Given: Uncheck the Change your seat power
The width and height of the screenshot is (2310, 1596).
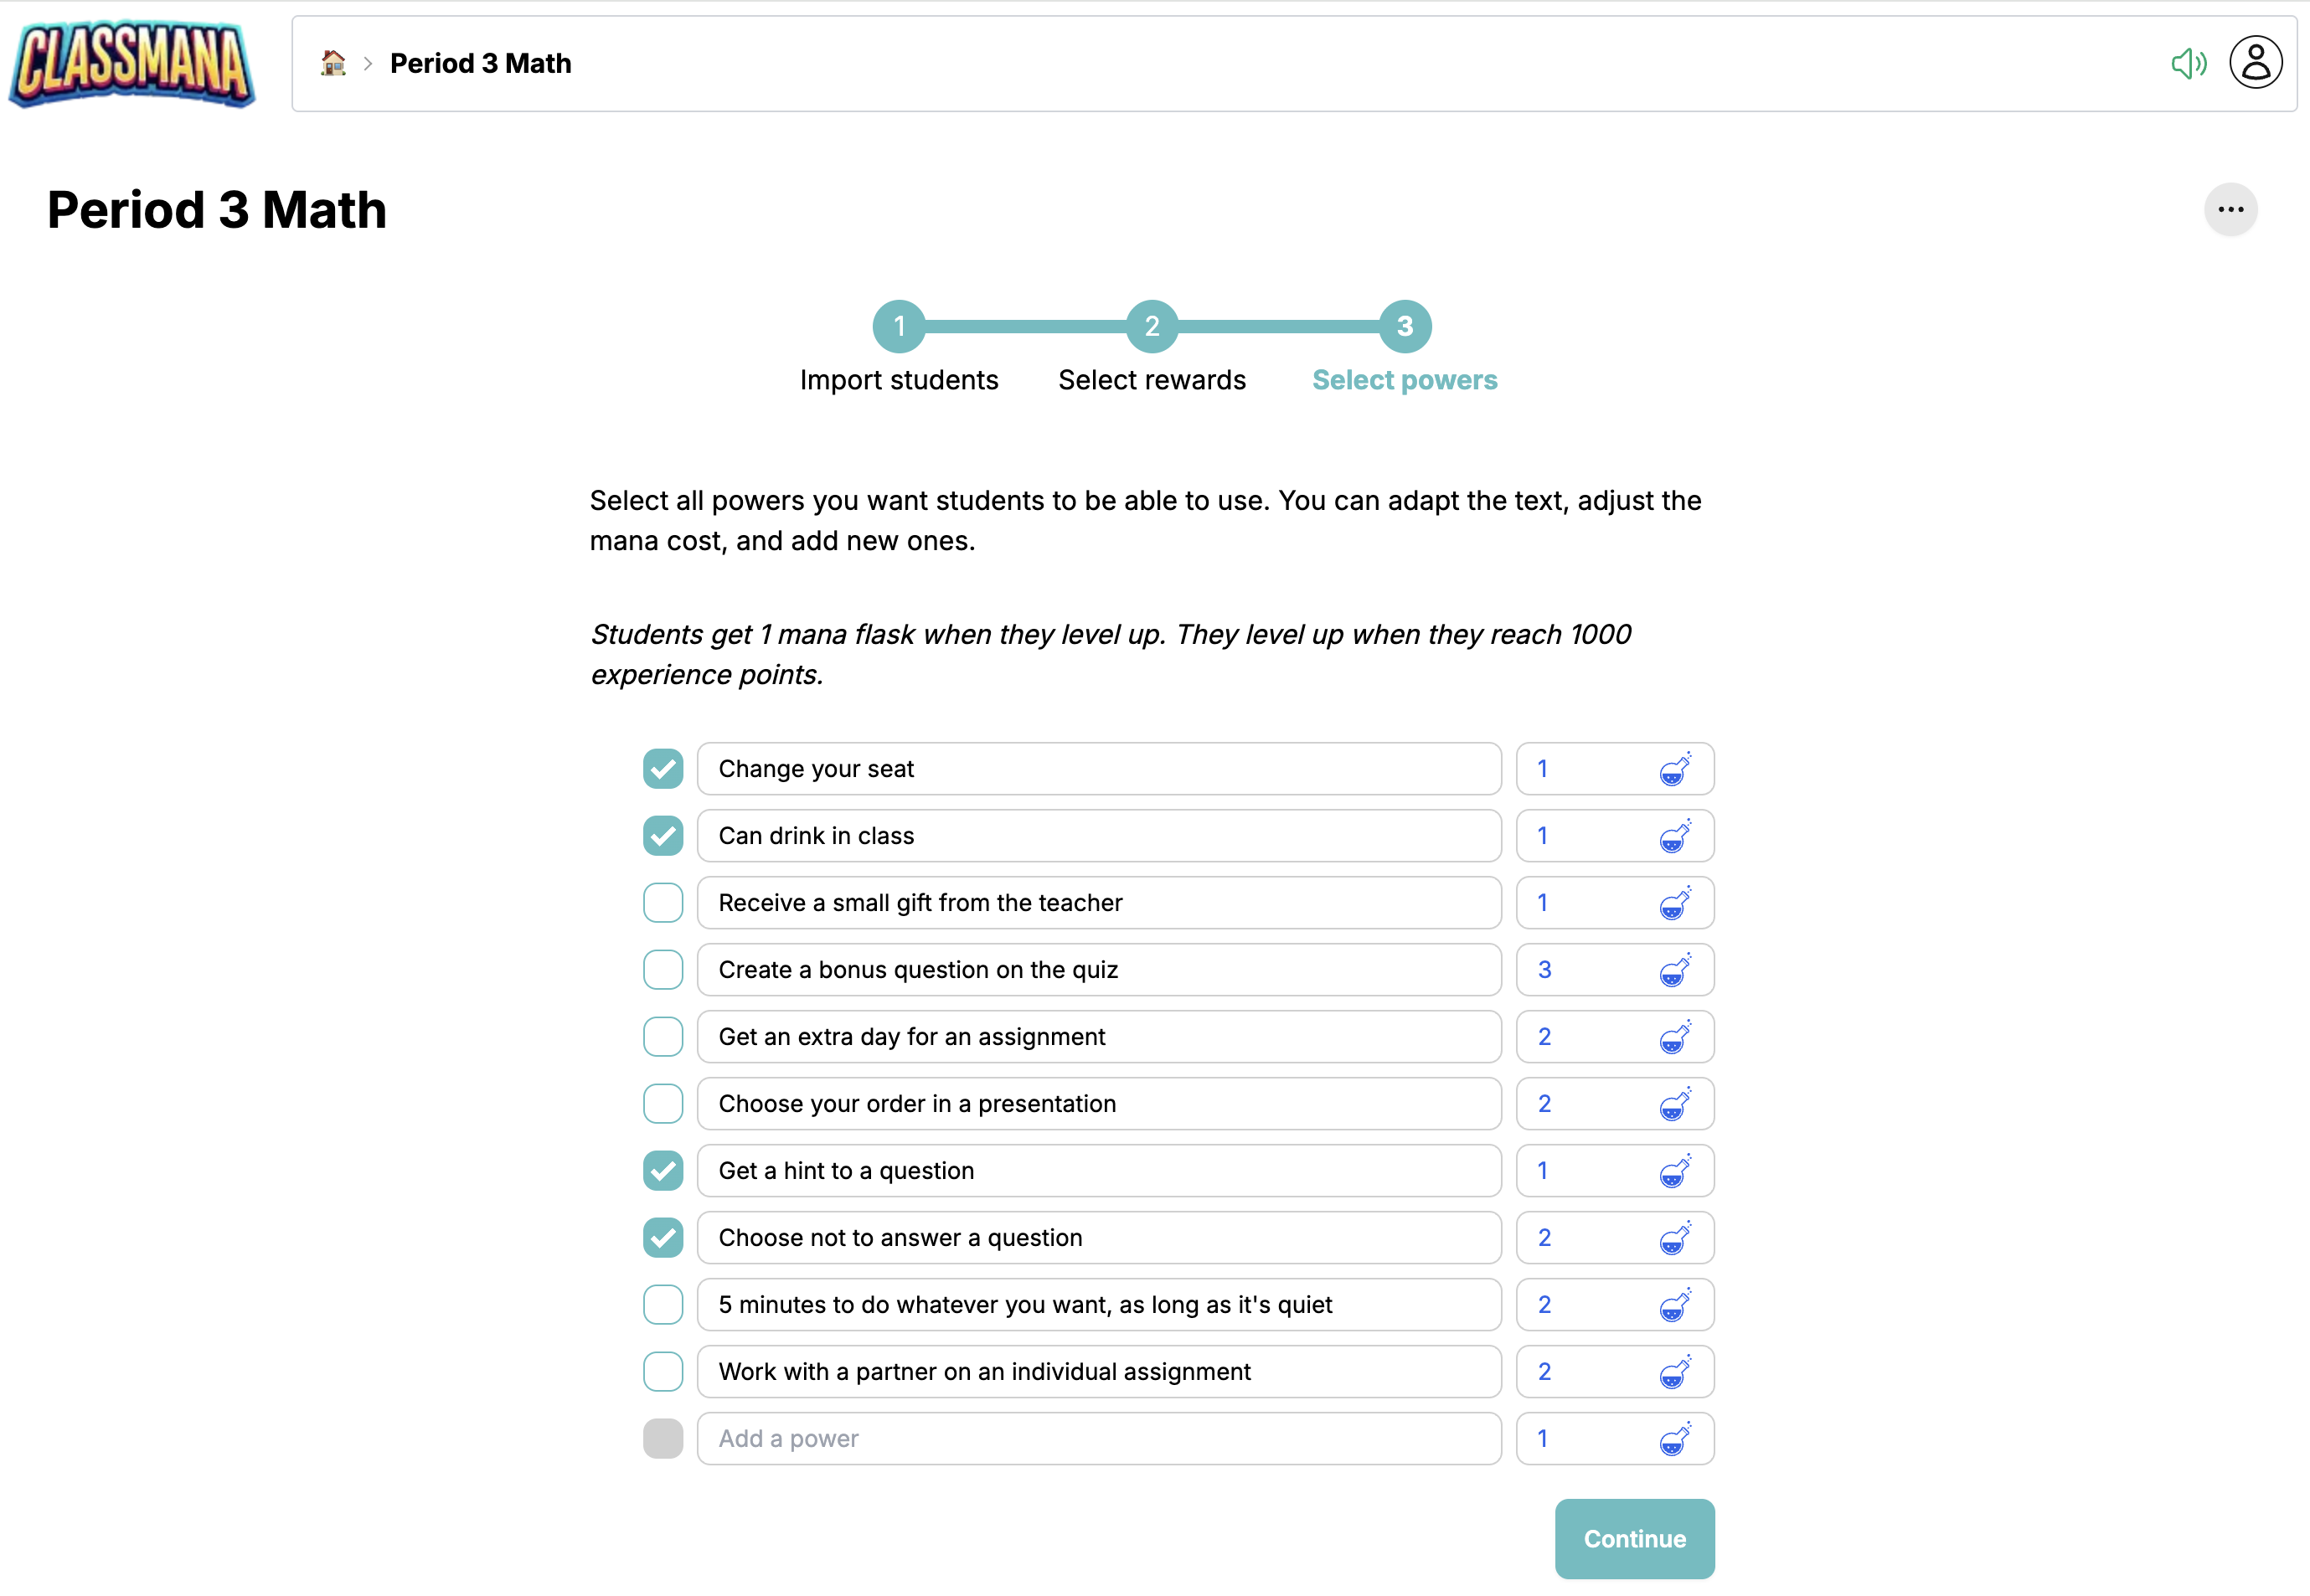Looking at the screenshot, I should click(x=663, y=769).
